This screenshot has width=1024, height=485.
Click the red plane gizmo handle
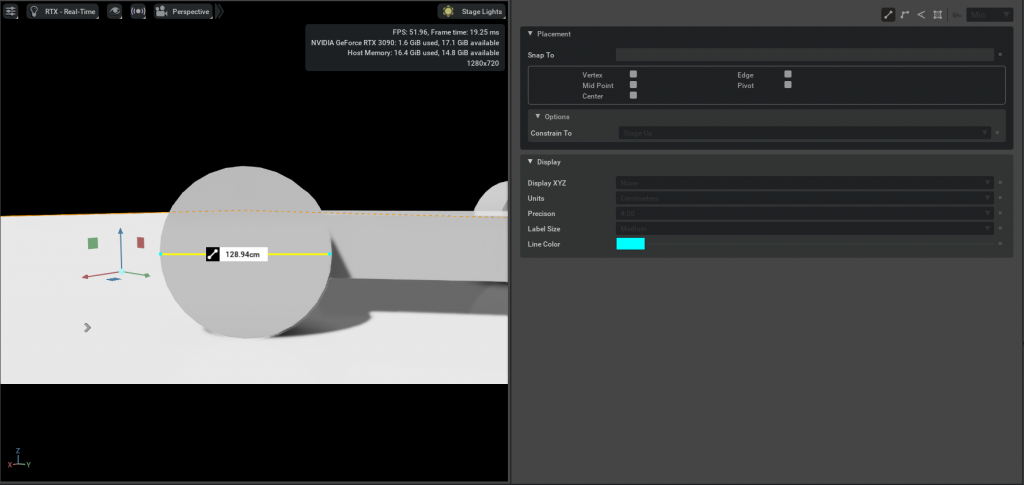140,242
